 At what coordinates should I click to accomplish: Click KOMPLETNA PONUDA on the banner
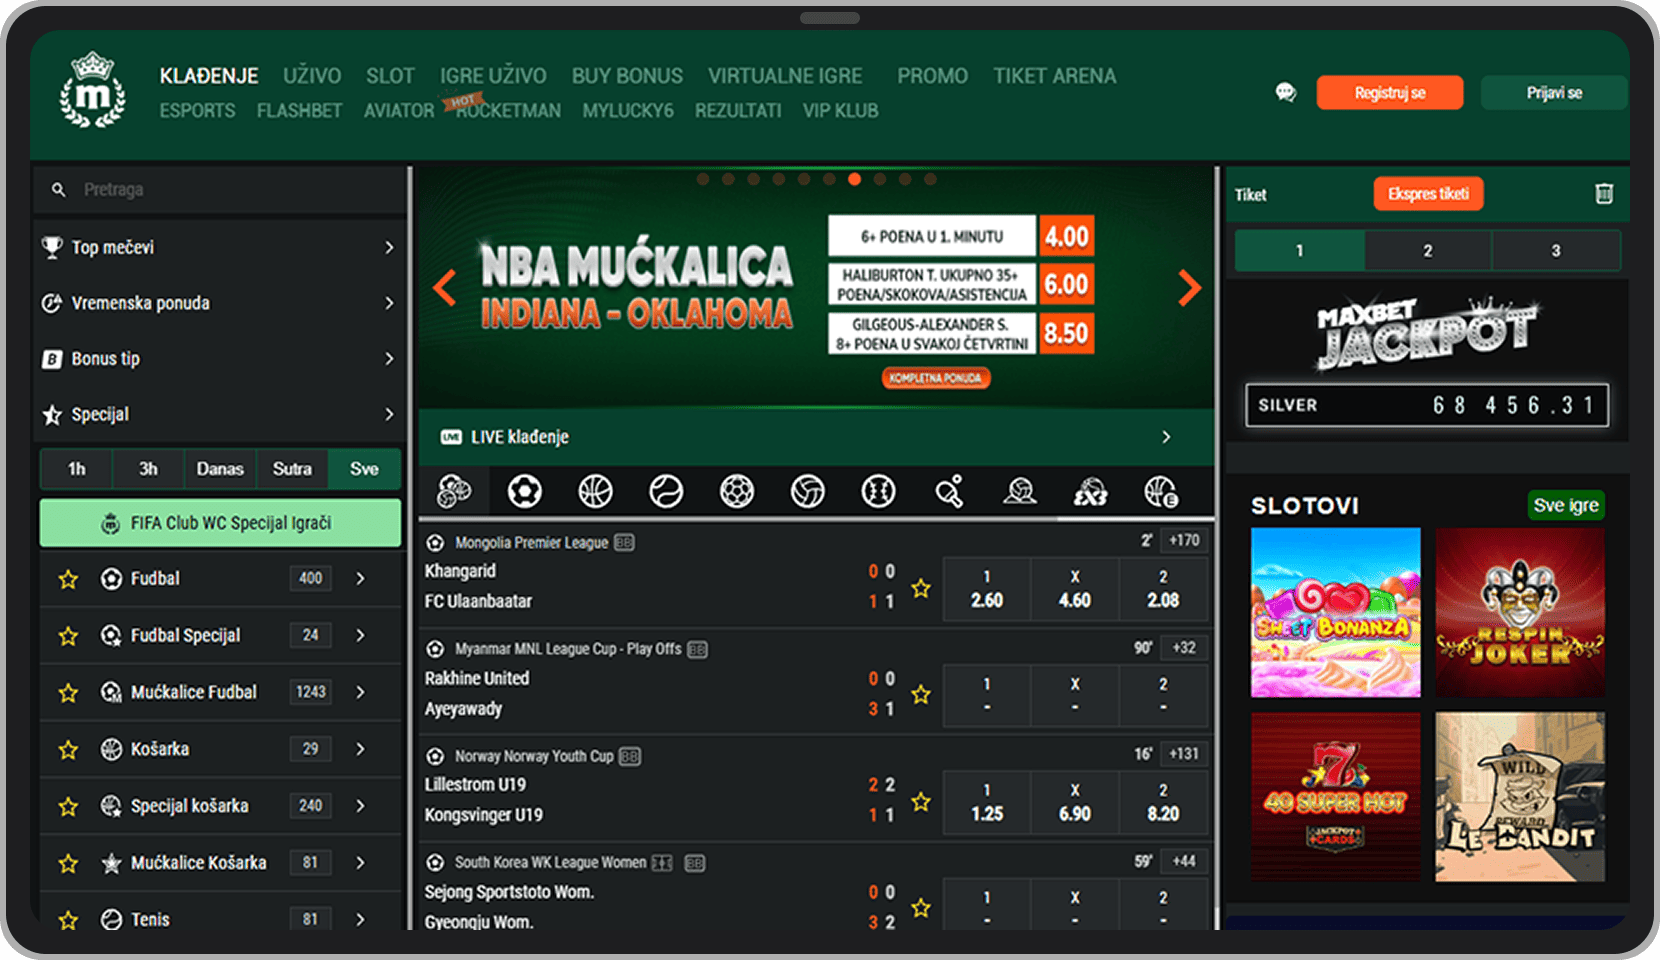pyautogui.click(x=935, y=378)
